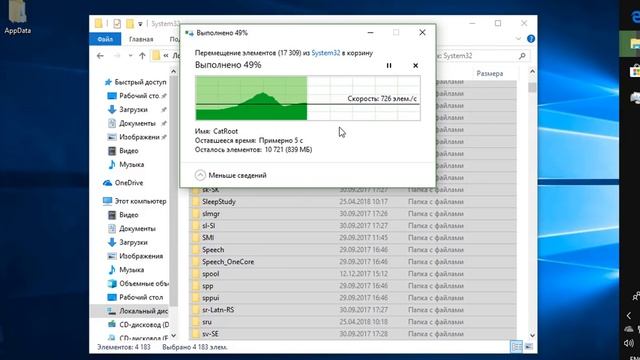Image resolution: width=640 pixels, height=360 pixels.
Task: Click the transfer speed progress graph
Action: [x=308, y=98]
